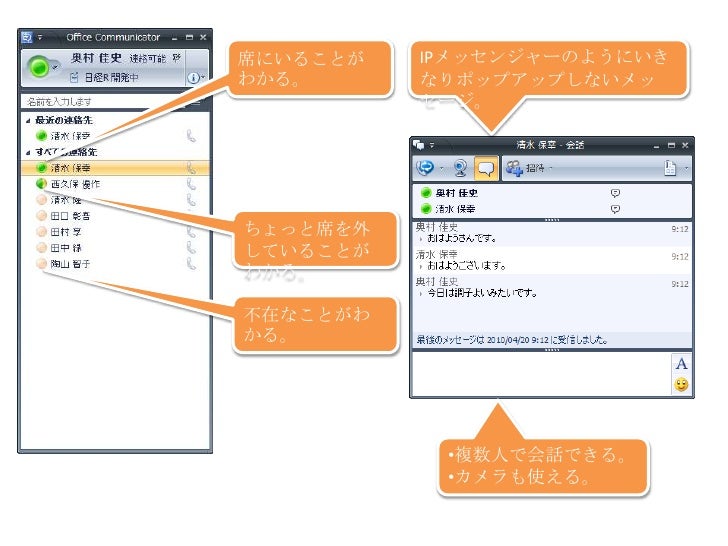Click phone icon on highlighted 清水 保幸 row
Screen dimensions: 728x546
[x=191, y=168]
